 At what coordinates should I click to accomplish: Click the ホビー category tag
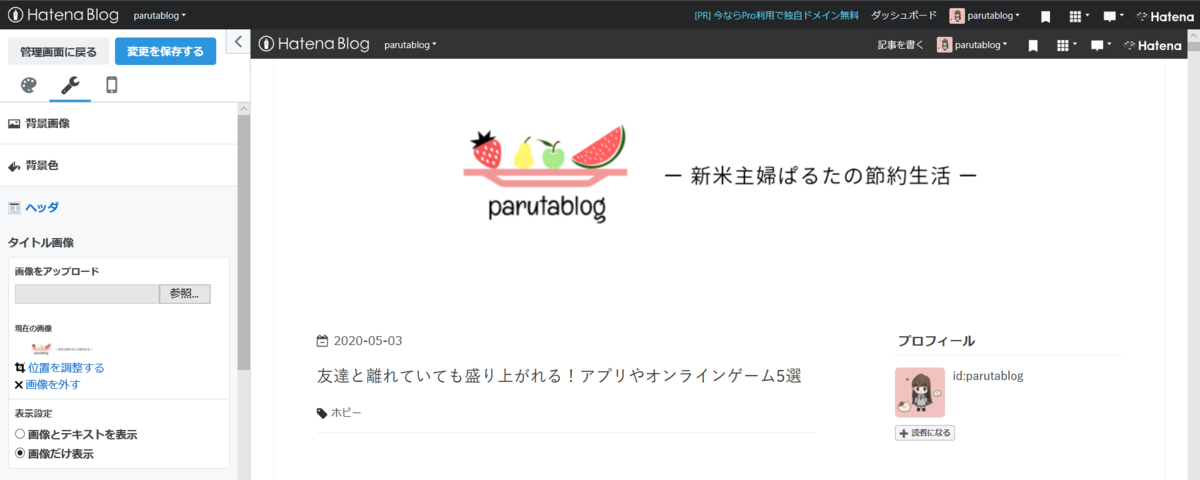[x=346, y=412]
